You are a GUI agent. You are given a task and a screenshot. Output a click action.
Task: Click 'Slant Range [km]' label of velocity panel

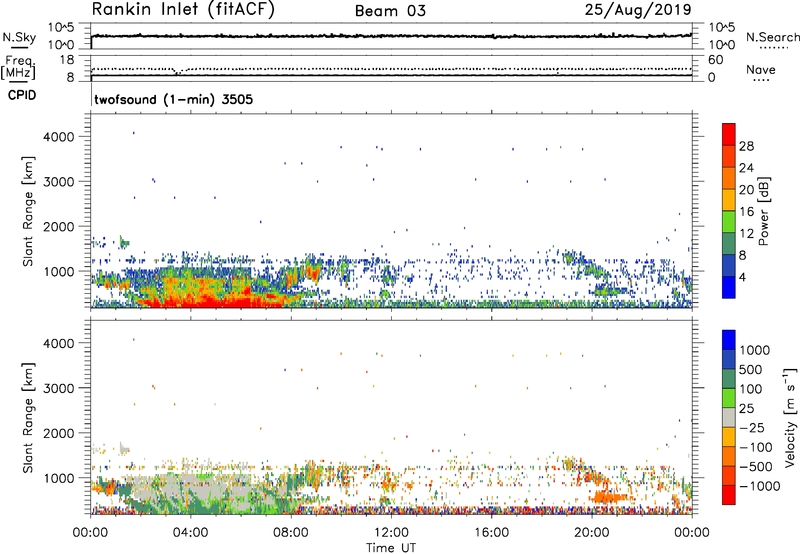(x=28, y=417)
